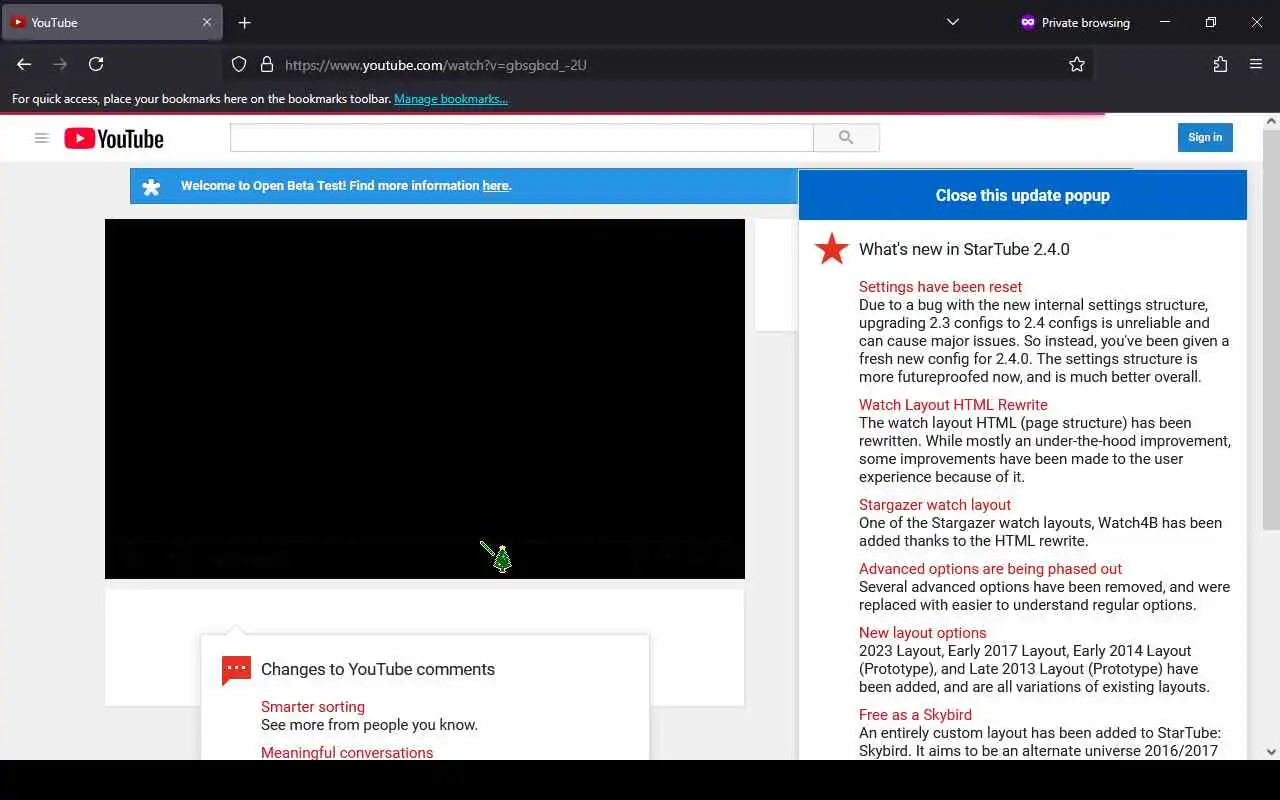Screen dimensions: 1280x800
Task: Click the site security padlock icon
Action: (x=267, y=64)
